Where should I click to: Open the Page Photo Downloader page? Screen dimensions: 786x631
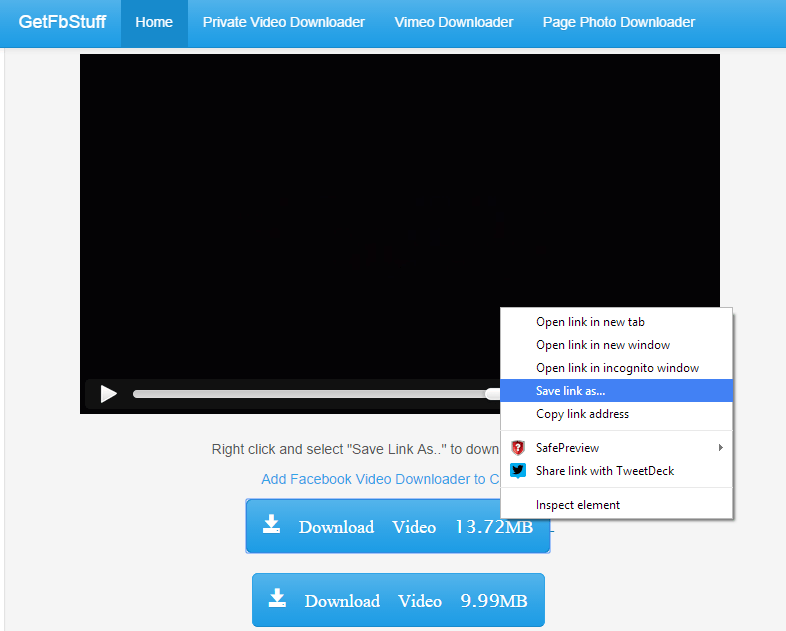619,23
